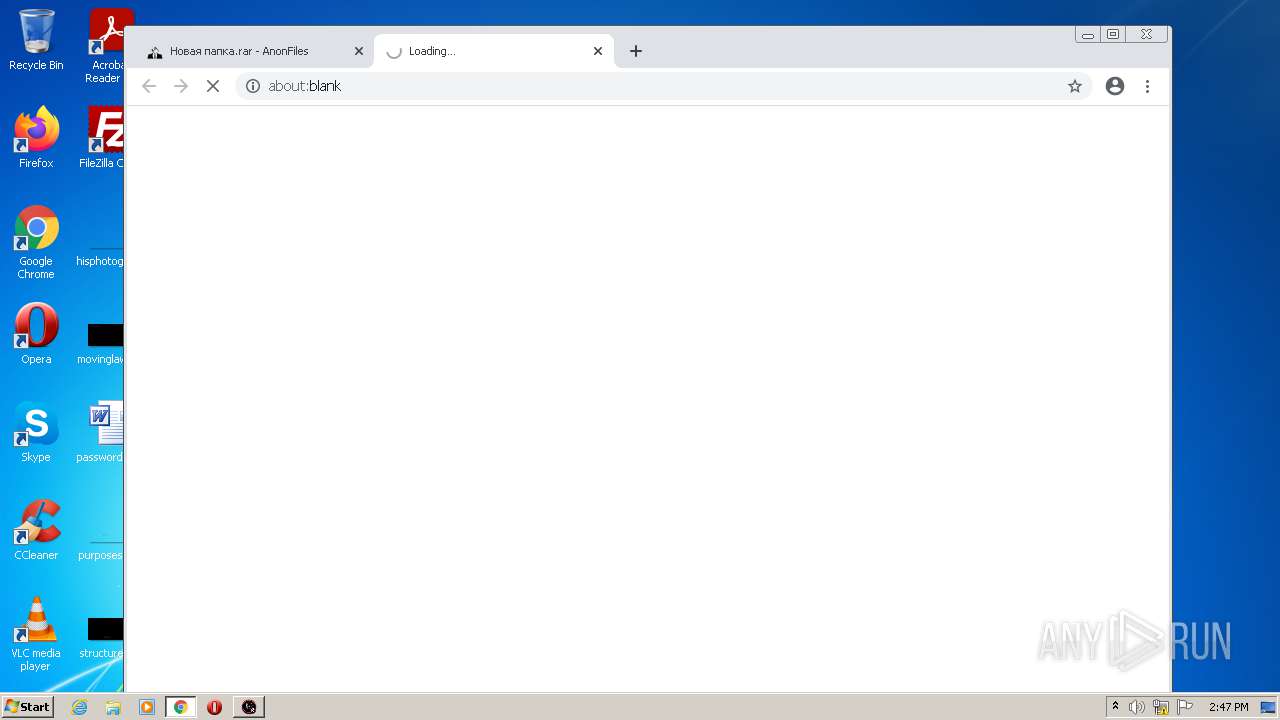Select Chrome taskbar button
The image size is (1280, 720).
tap(180, 707)
